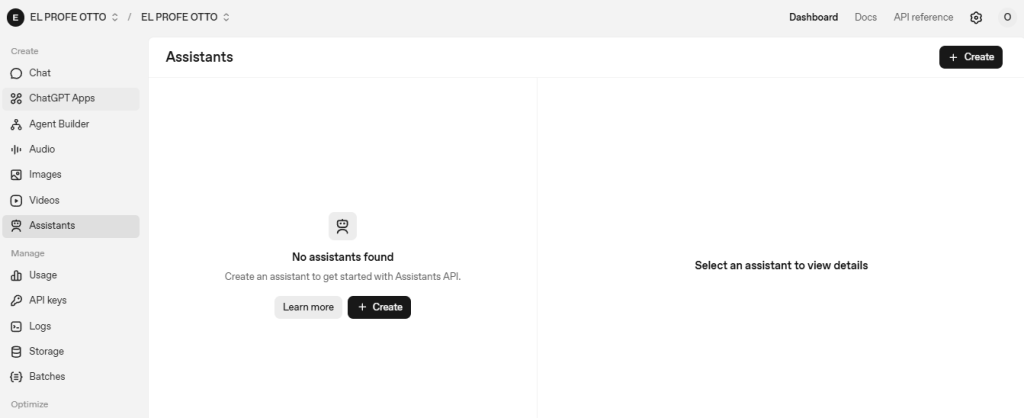Select the ChatGPT Apps icon
The width and height of the screenshot is (1024, 418).
tap(16, 99)
